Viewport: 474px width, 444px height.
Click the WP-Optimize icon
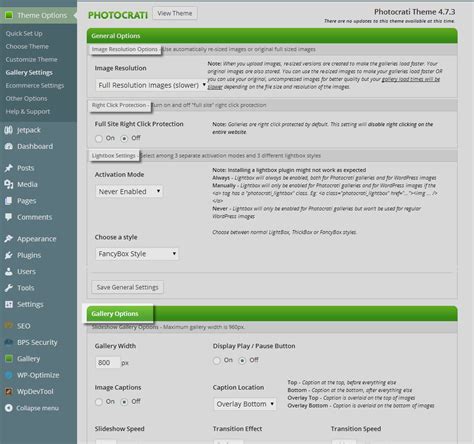tap(9, 375)
